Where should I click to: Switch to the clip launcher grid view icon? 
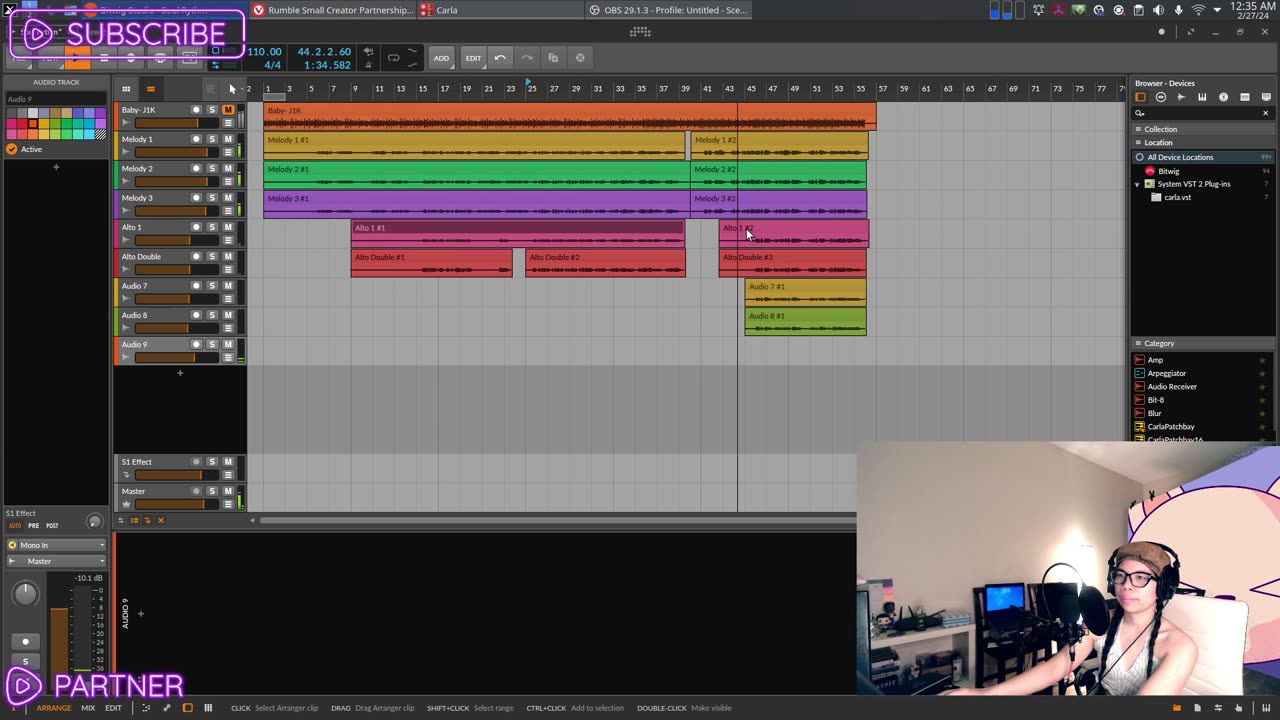[126, 89]
